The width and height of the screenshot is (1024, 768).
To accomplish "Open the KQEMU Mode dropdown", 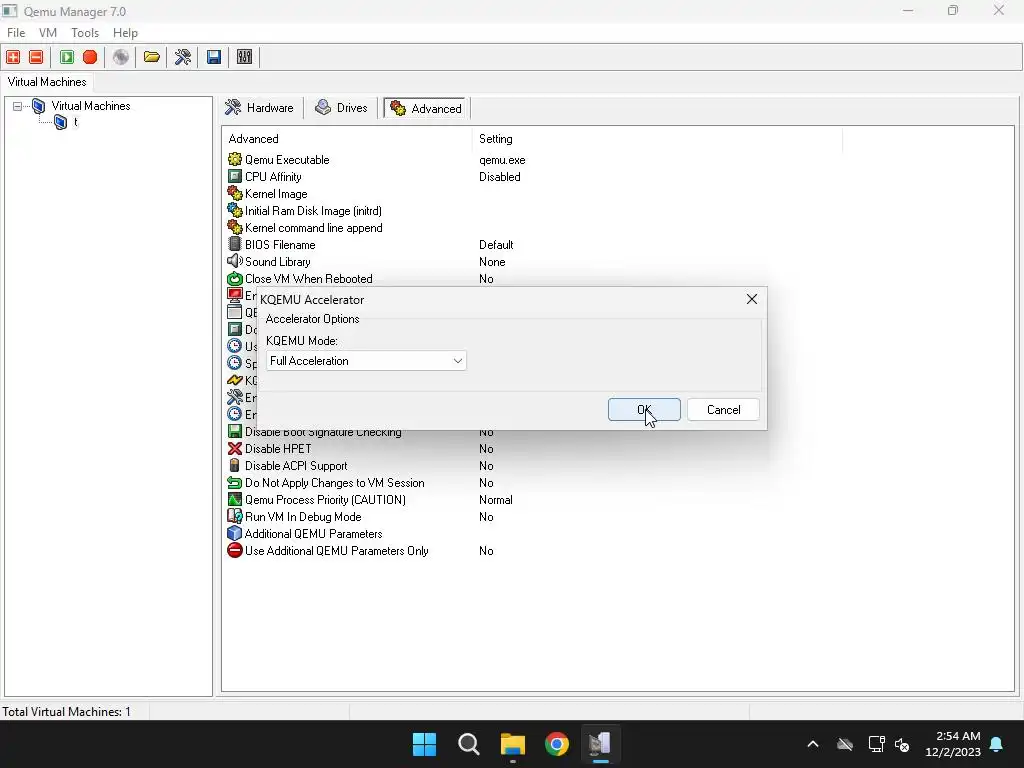I will pyautogui.click(x=366, y=360).
